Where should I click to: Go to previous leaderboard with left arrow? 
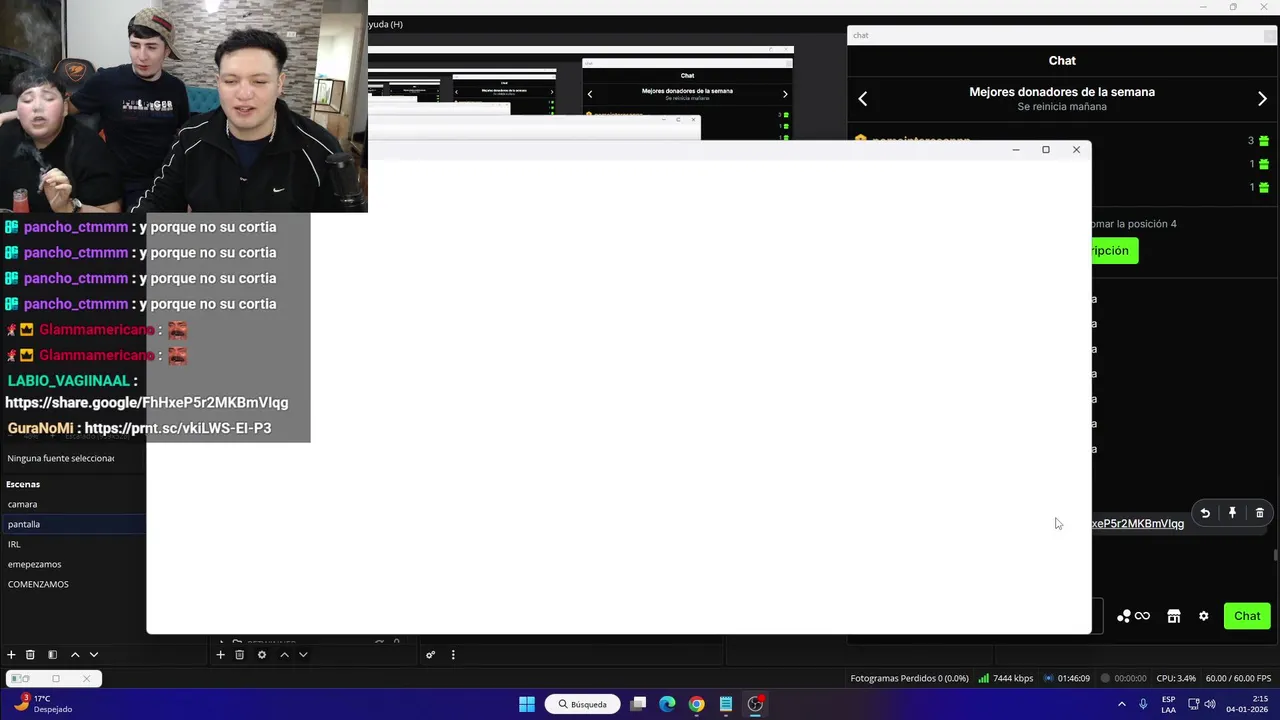(x=863, y=98)
